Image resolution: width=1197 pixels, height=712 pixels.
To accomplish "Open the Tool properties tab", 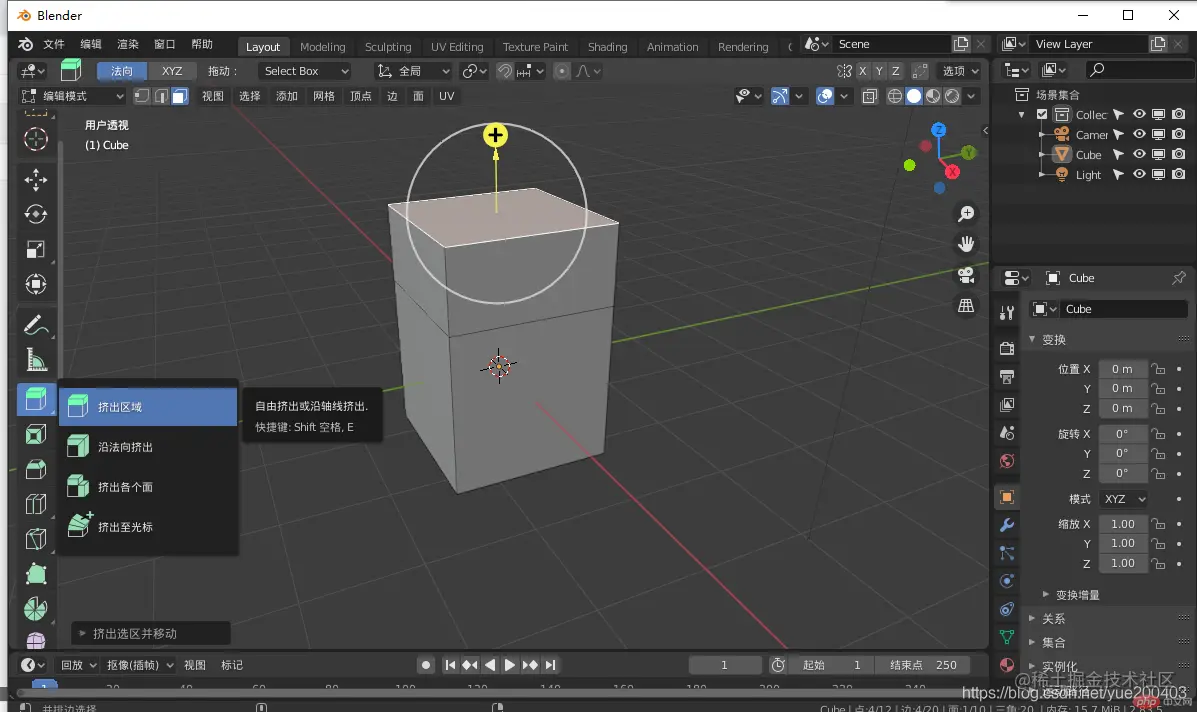I will coord(1007,312).
